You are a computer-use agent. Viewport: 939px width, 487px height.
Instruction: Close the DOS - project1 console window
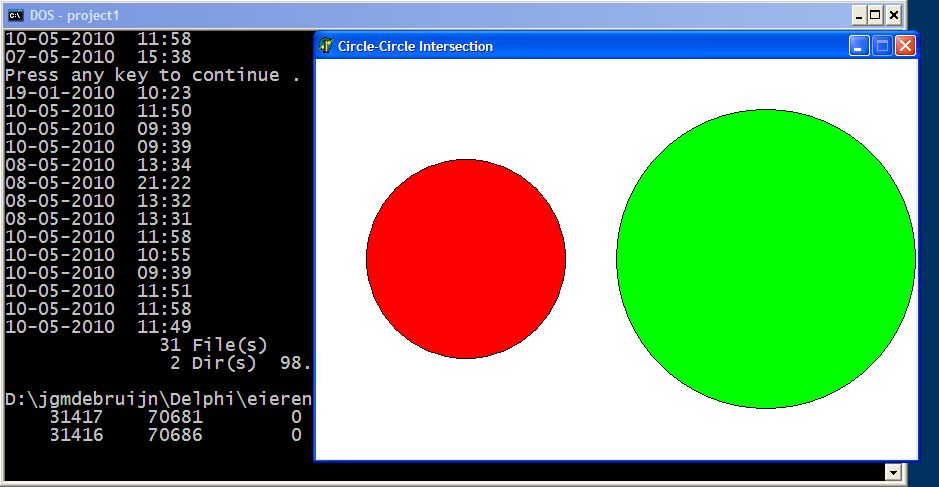click(893, 15)
